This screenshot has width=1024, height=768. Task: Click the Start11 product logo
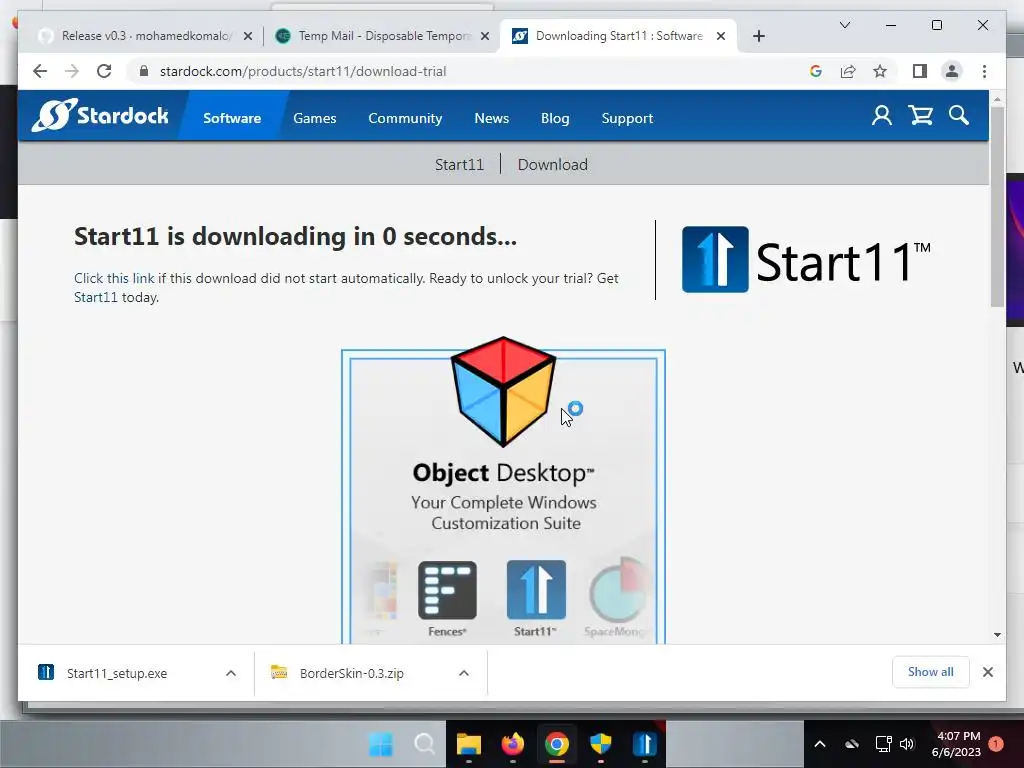806,260
